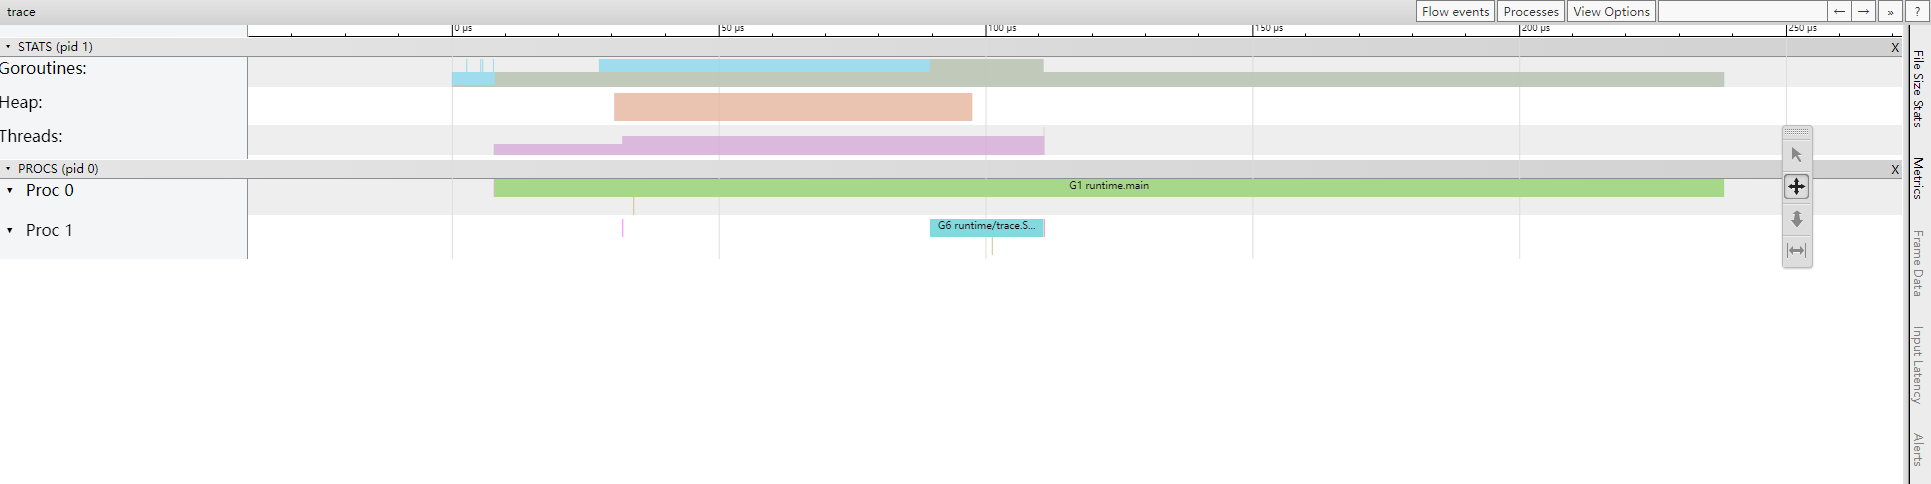Select the arrow selection tool
The width and height of the screenshot is (1931, 484).
point(1796,155)
